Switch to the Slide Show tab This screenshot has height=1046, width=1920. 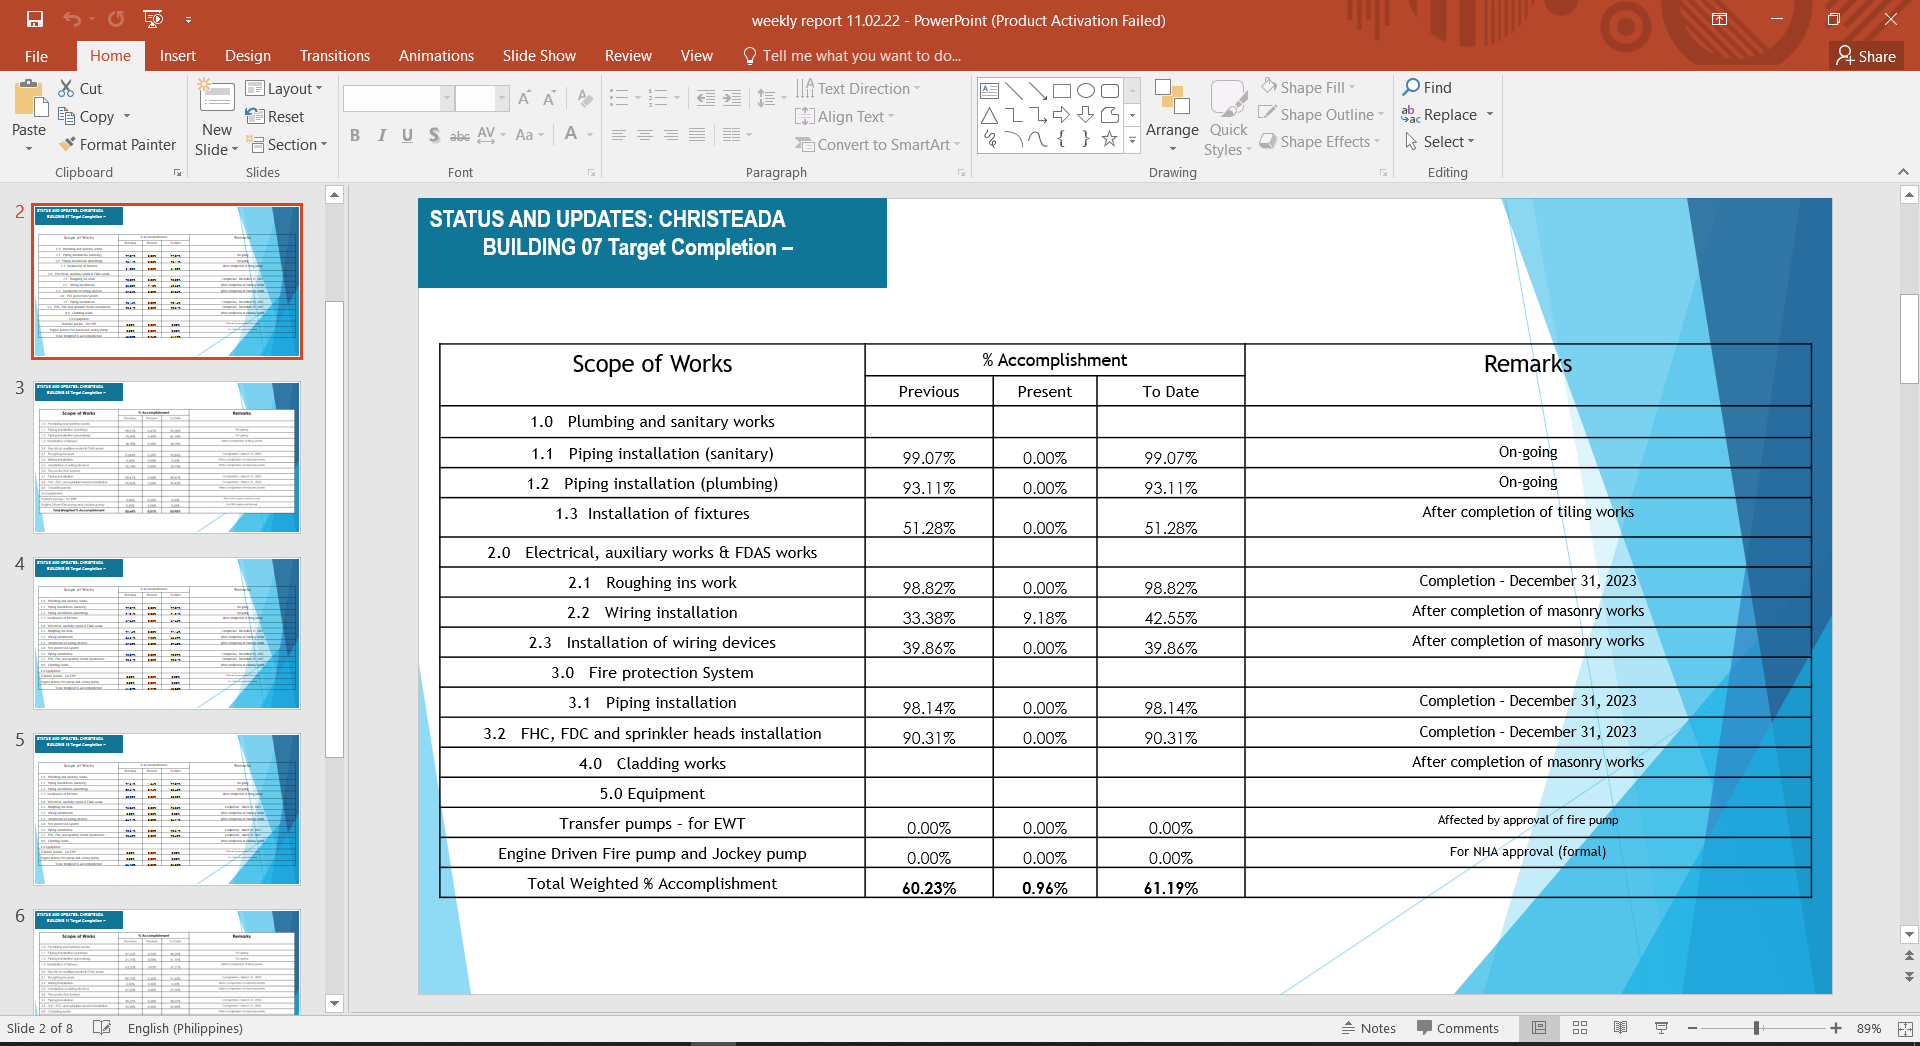[539, 56]
